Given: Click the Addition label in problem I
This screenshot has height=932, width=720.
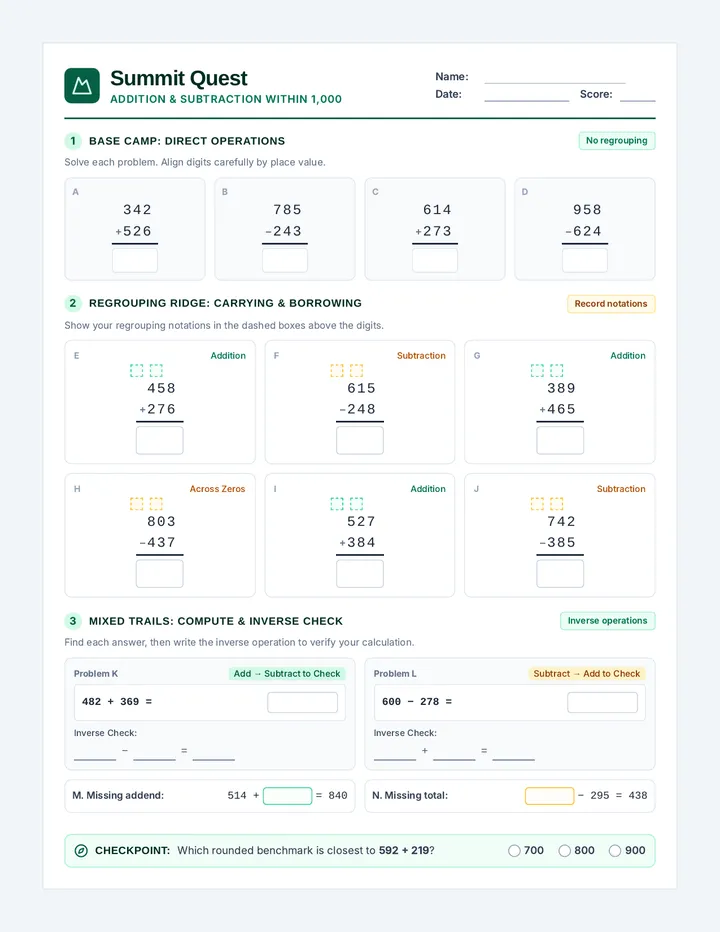Looking at the screenshot, I should click(428, 489).
